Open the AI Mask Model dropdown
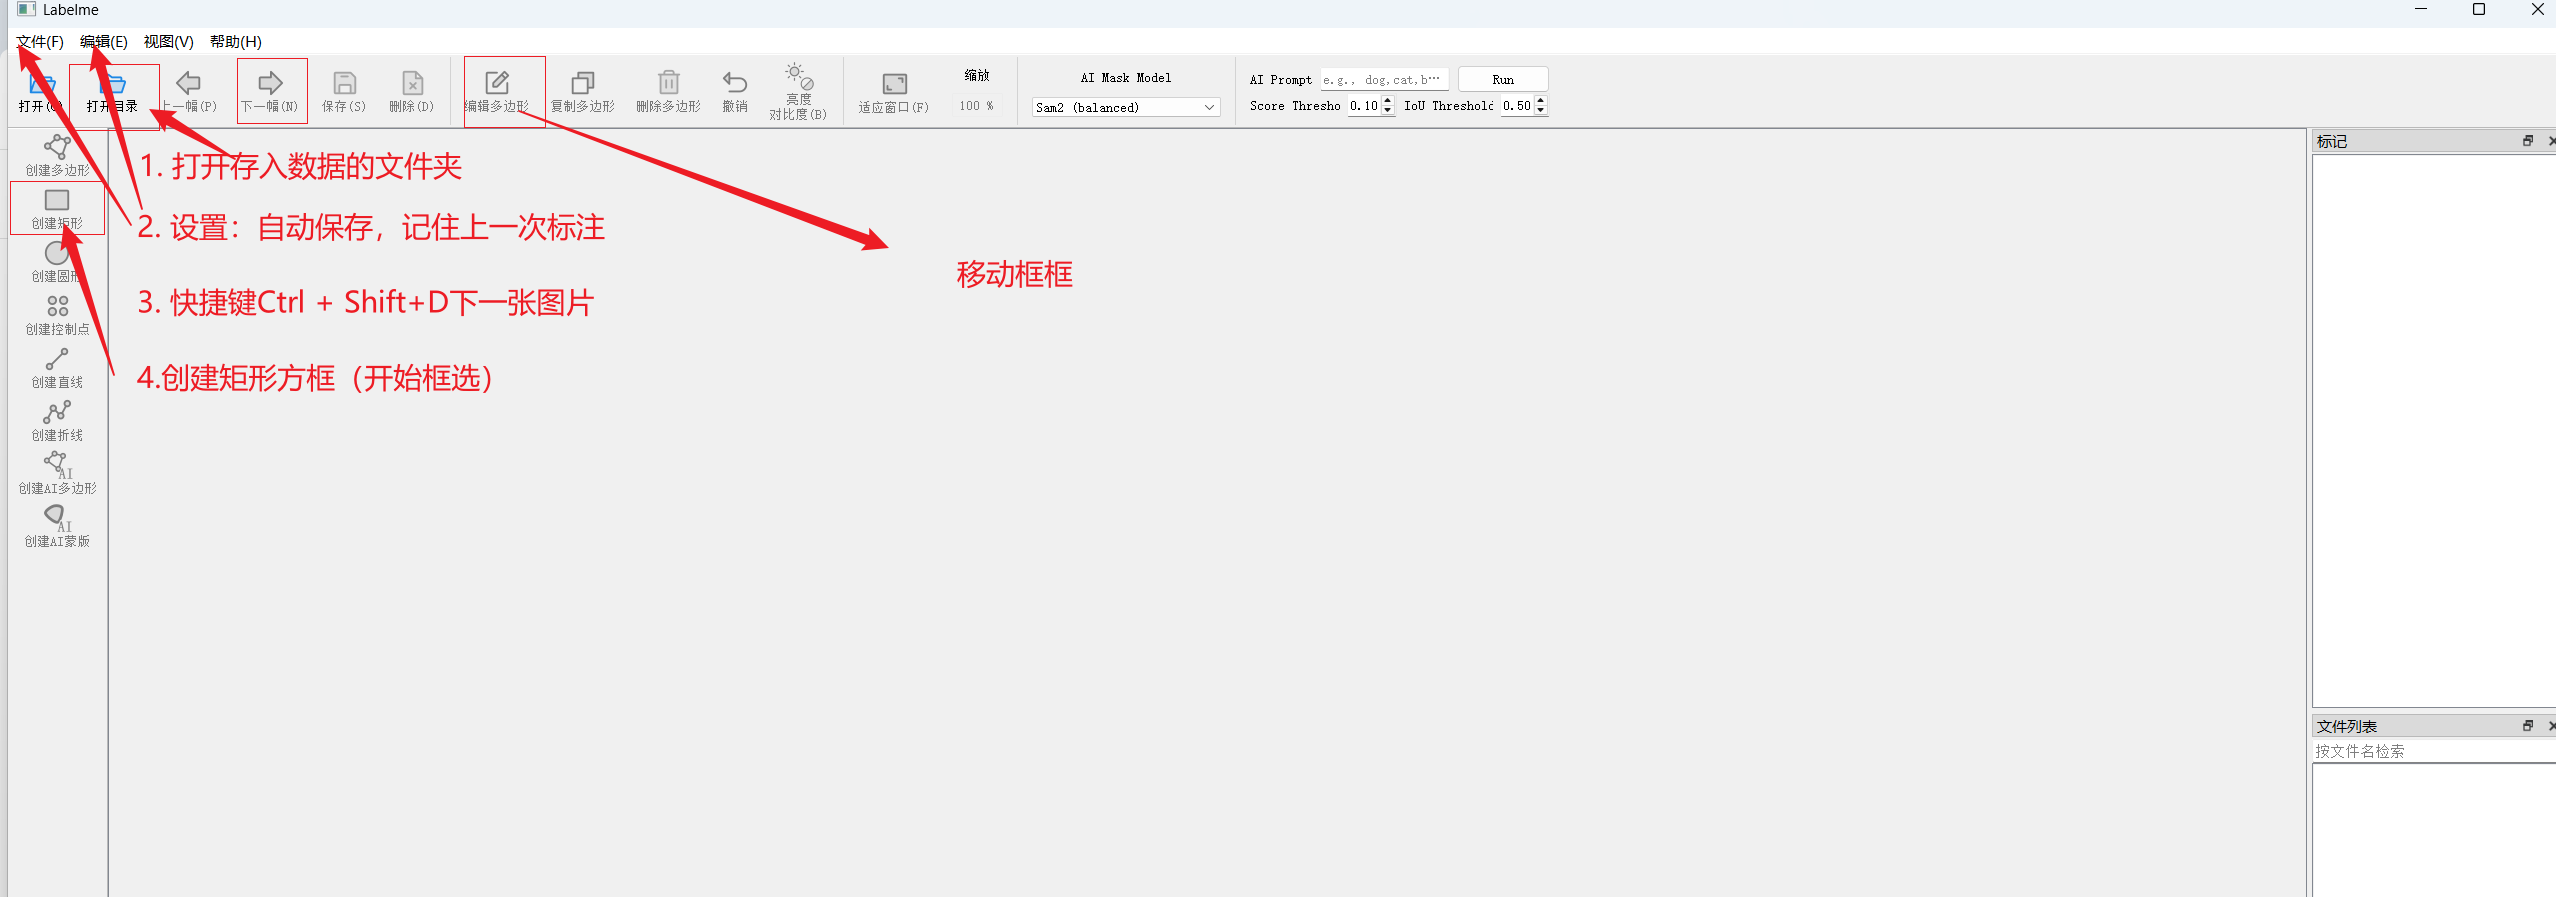 pyautogui.click(x=1125, y=107)
